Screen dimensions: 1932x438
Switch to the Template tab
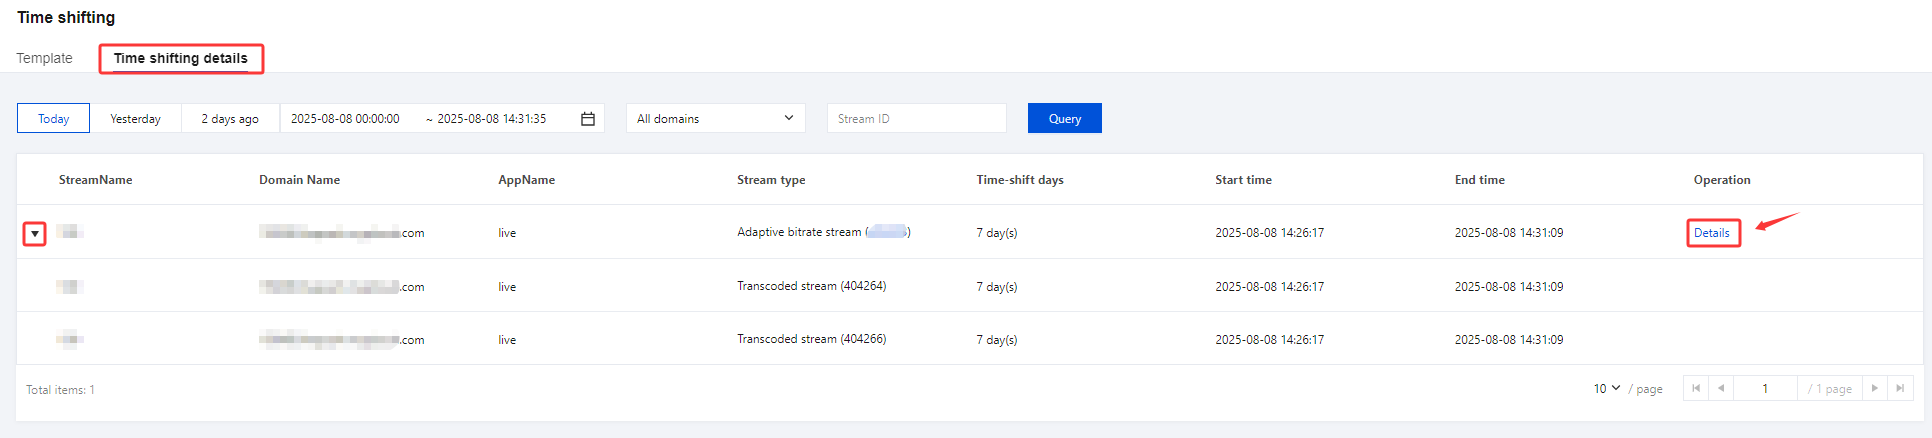click(x=45, y=58)
